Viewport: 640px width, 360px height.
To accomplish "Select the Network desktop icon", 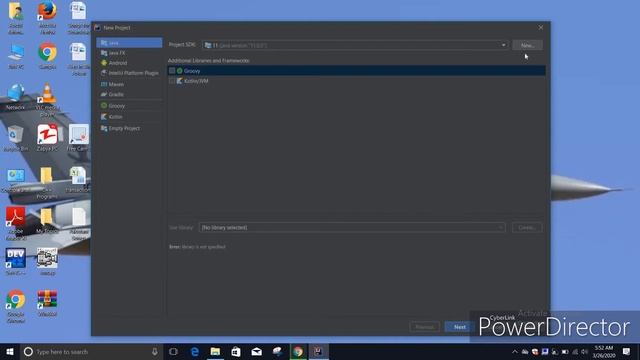I will point(16,97).
